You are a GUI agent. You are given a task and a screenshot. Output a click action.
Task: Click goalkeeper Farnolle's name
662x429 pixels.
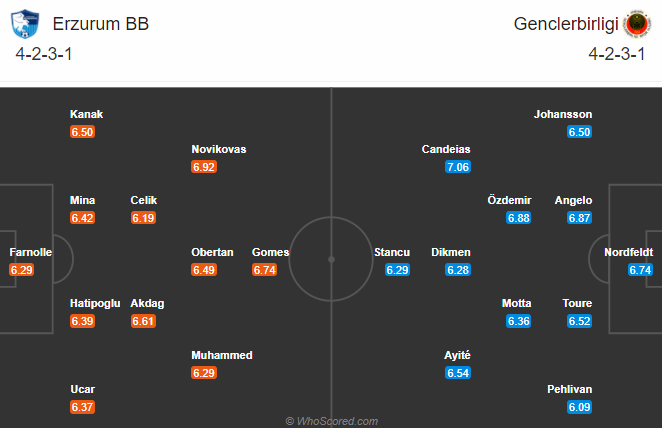click(x=31, y=252)
